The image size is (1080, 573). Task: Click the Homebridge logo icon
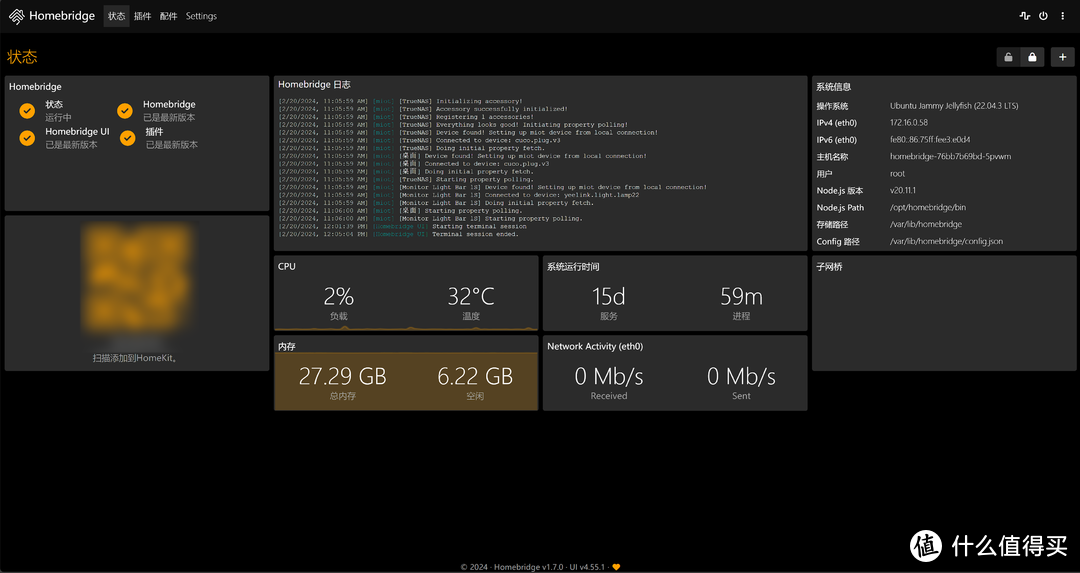click(17, 16)
